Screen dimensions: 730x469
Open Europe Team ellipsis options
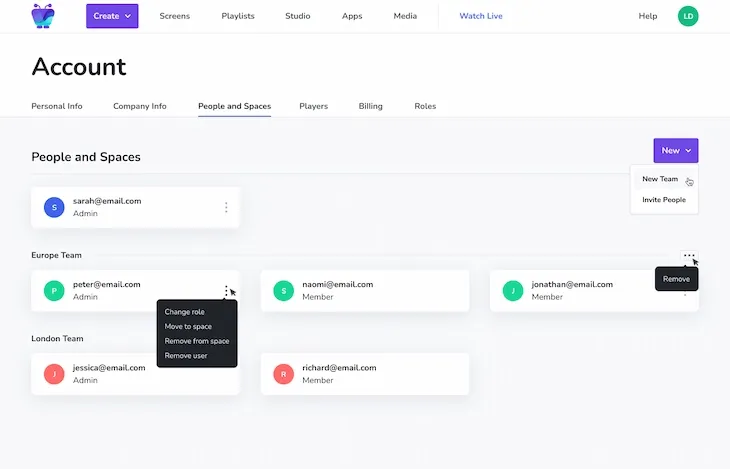click(689, 255)
